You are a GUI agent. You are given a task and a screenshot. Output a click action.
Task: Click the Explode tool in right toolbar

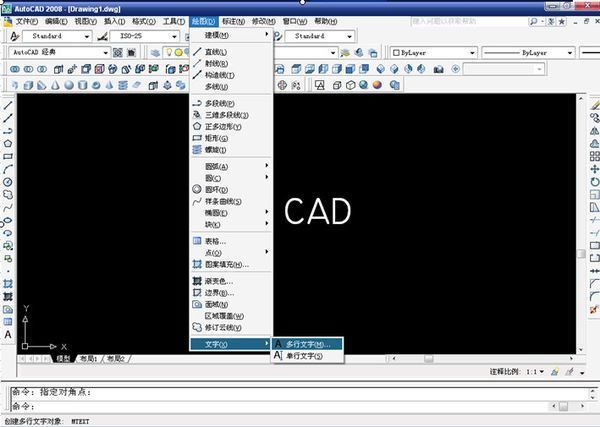pos(594,310)
